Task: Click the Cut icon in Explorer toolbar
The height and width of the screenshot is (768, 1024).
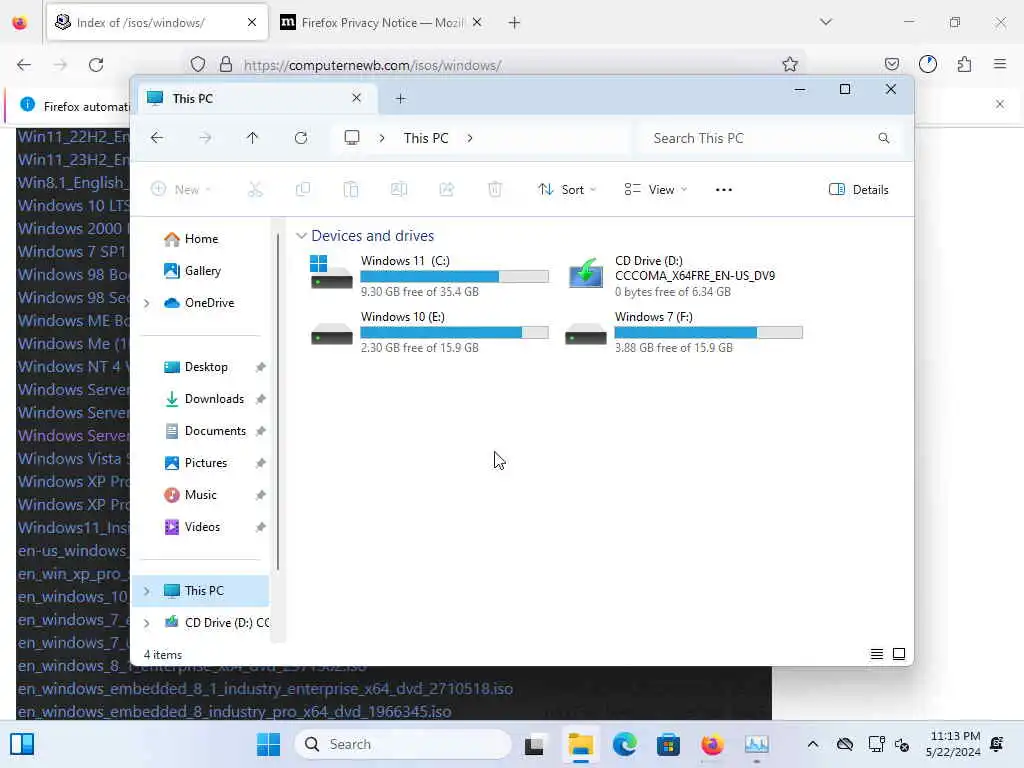Action: click(x=255, y=189)
